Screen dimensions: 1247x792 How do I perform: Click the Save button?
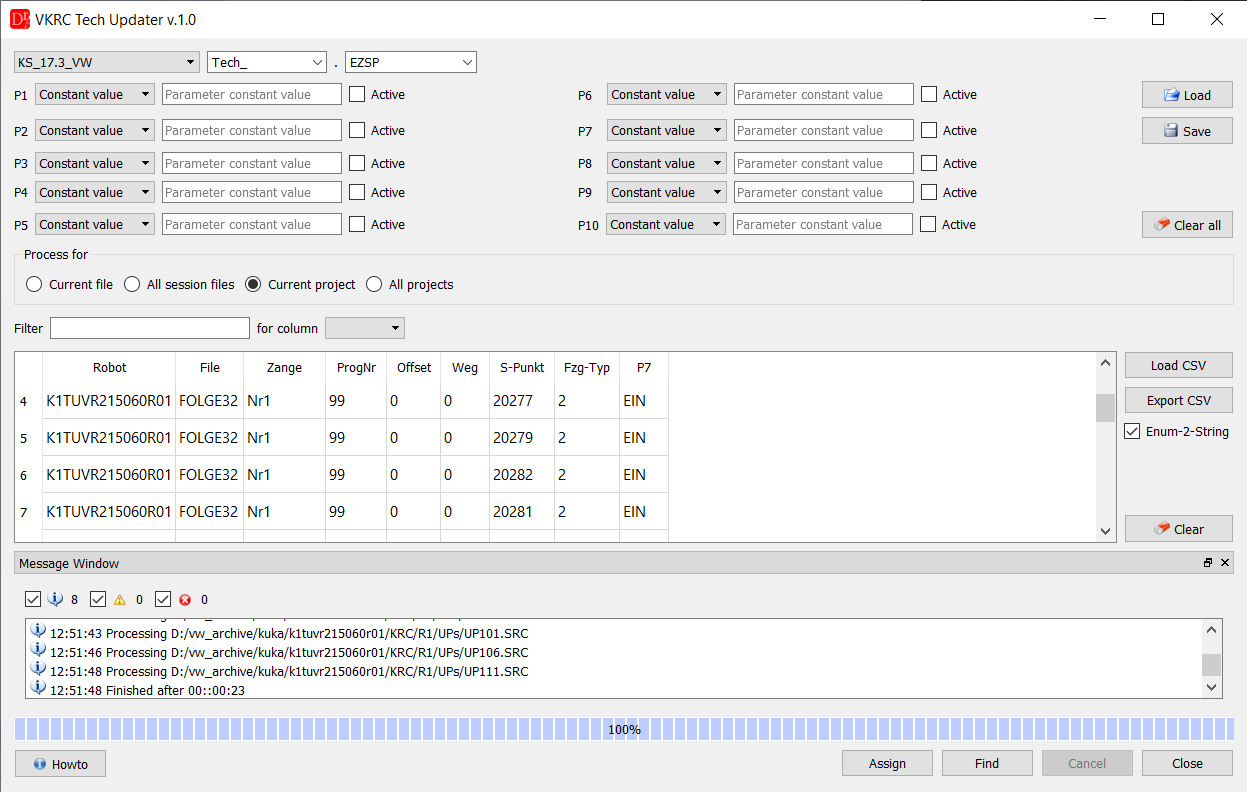(x=1187, y=131)
